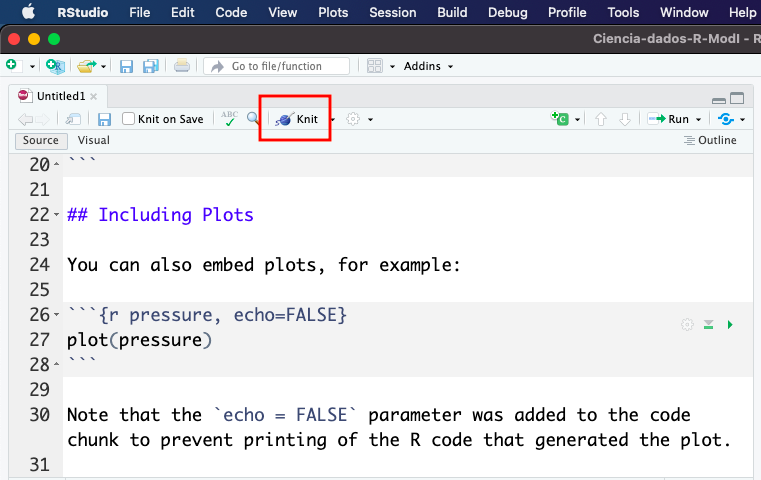Open the Session menu
761x480 pixels.
tap(392, 12)
